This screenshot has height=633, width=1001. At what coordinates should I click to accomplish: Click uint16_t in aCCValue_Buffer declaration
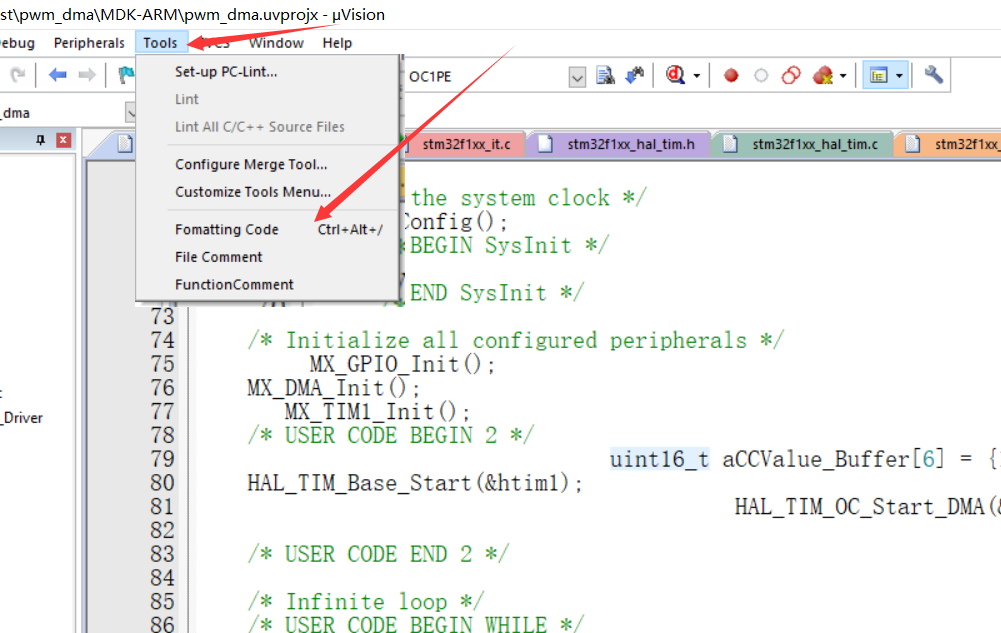tap(659, 459)
